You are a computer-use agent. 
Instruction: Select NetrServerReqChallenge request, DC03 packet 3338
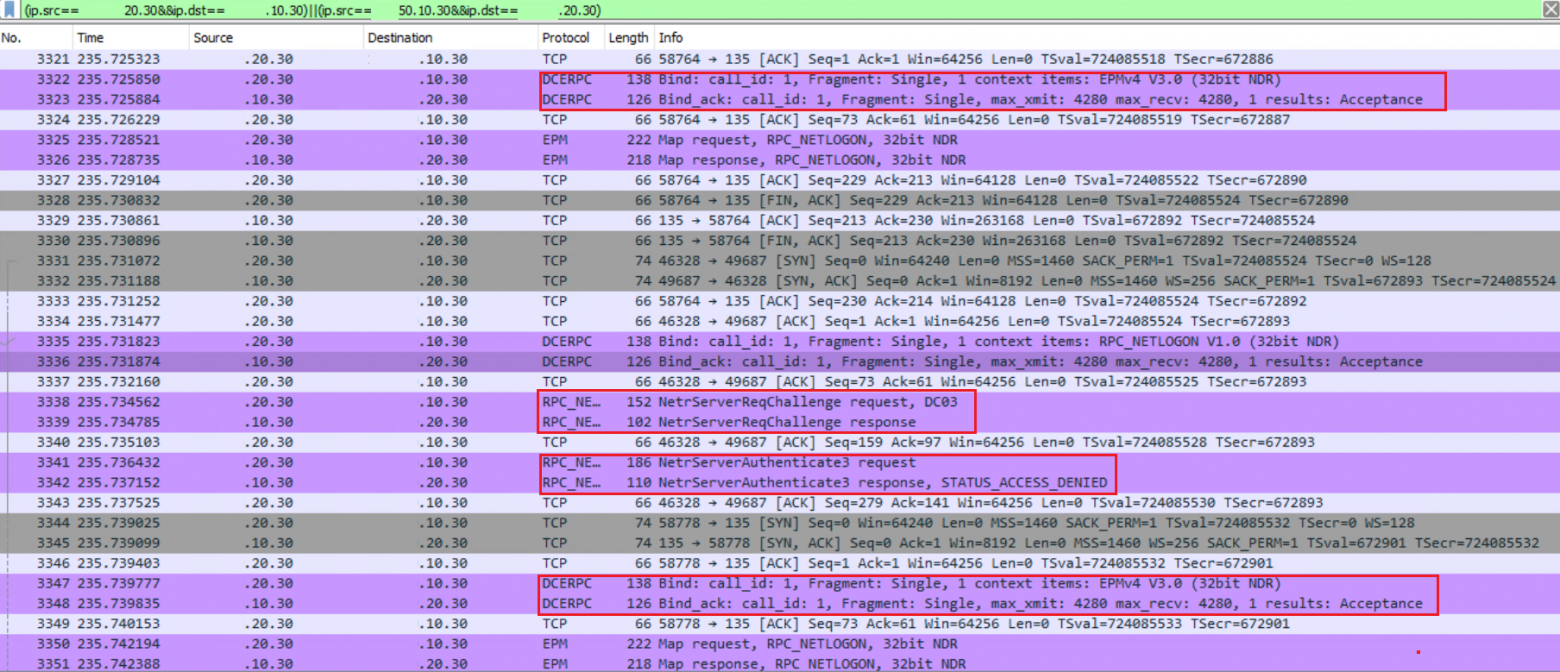(x=780, y=402)
